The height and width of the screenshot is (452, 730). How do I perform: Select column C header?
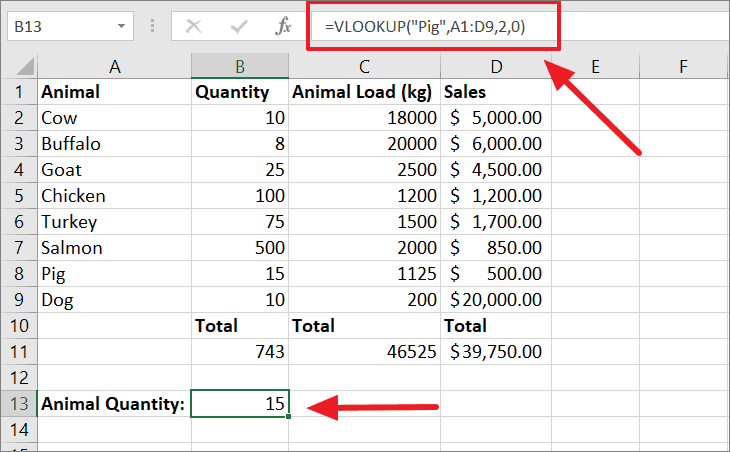(x=364, y=66)
